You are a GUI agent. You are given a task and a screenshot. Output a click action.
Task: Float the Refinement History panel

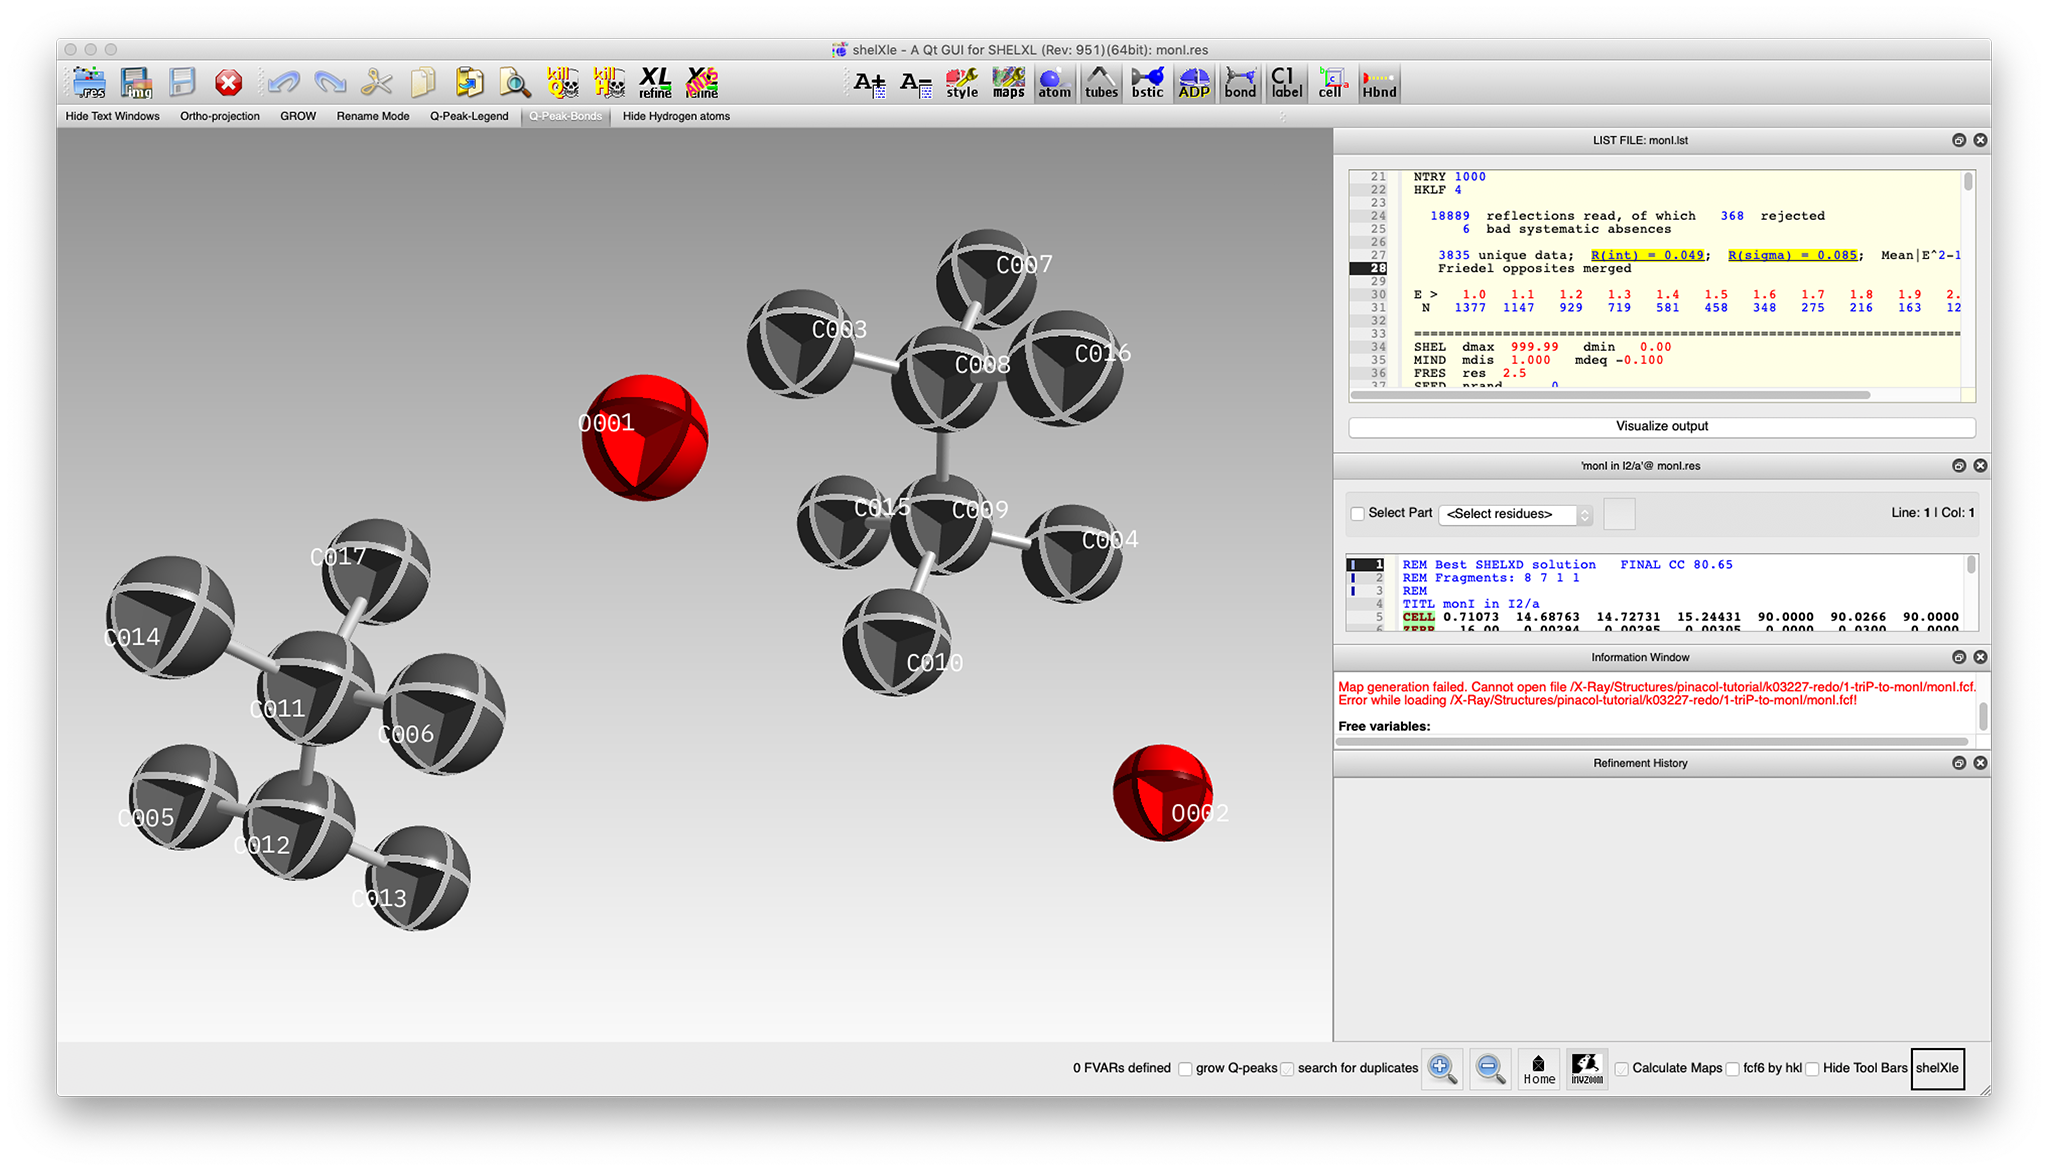tap(1958, 764)
